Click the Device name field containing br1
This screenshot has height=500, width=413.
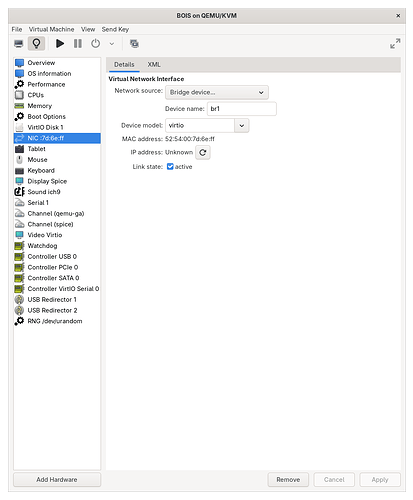[242, 109]
